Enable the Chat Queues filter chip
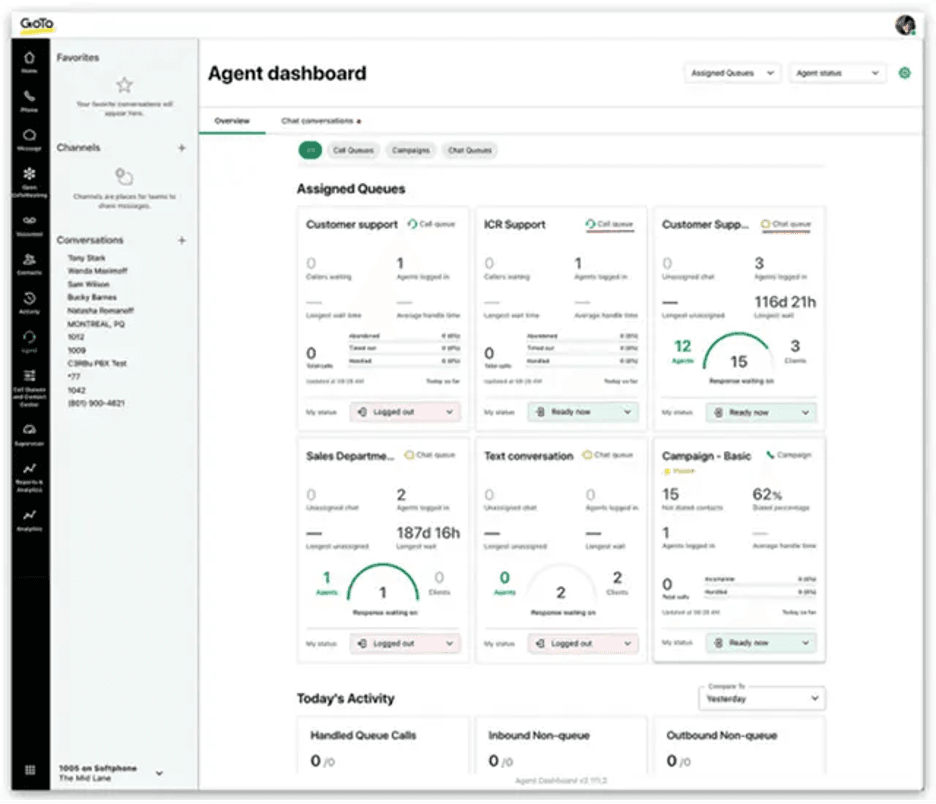This screenshot has height=804, width=936. pos(469,151)
